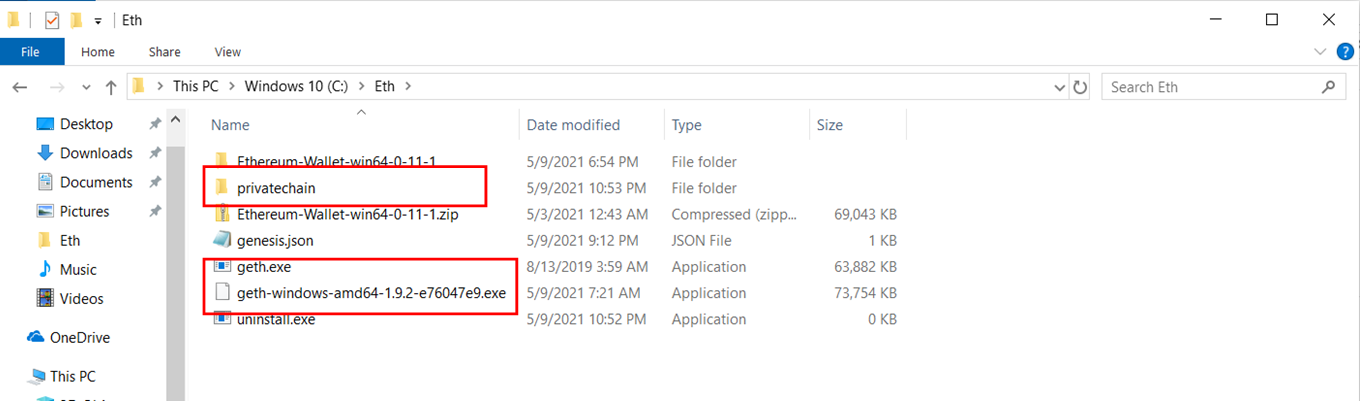Click the geth.exe application icon
The height and width of the screenshot is (406, 1360).
(x=222, y=267)
